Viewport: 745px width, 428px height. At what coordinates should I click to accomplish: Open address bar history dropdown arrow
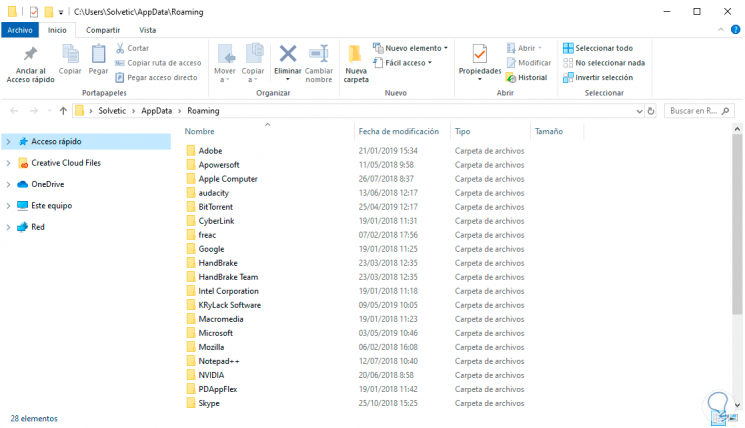pos(639,111)
